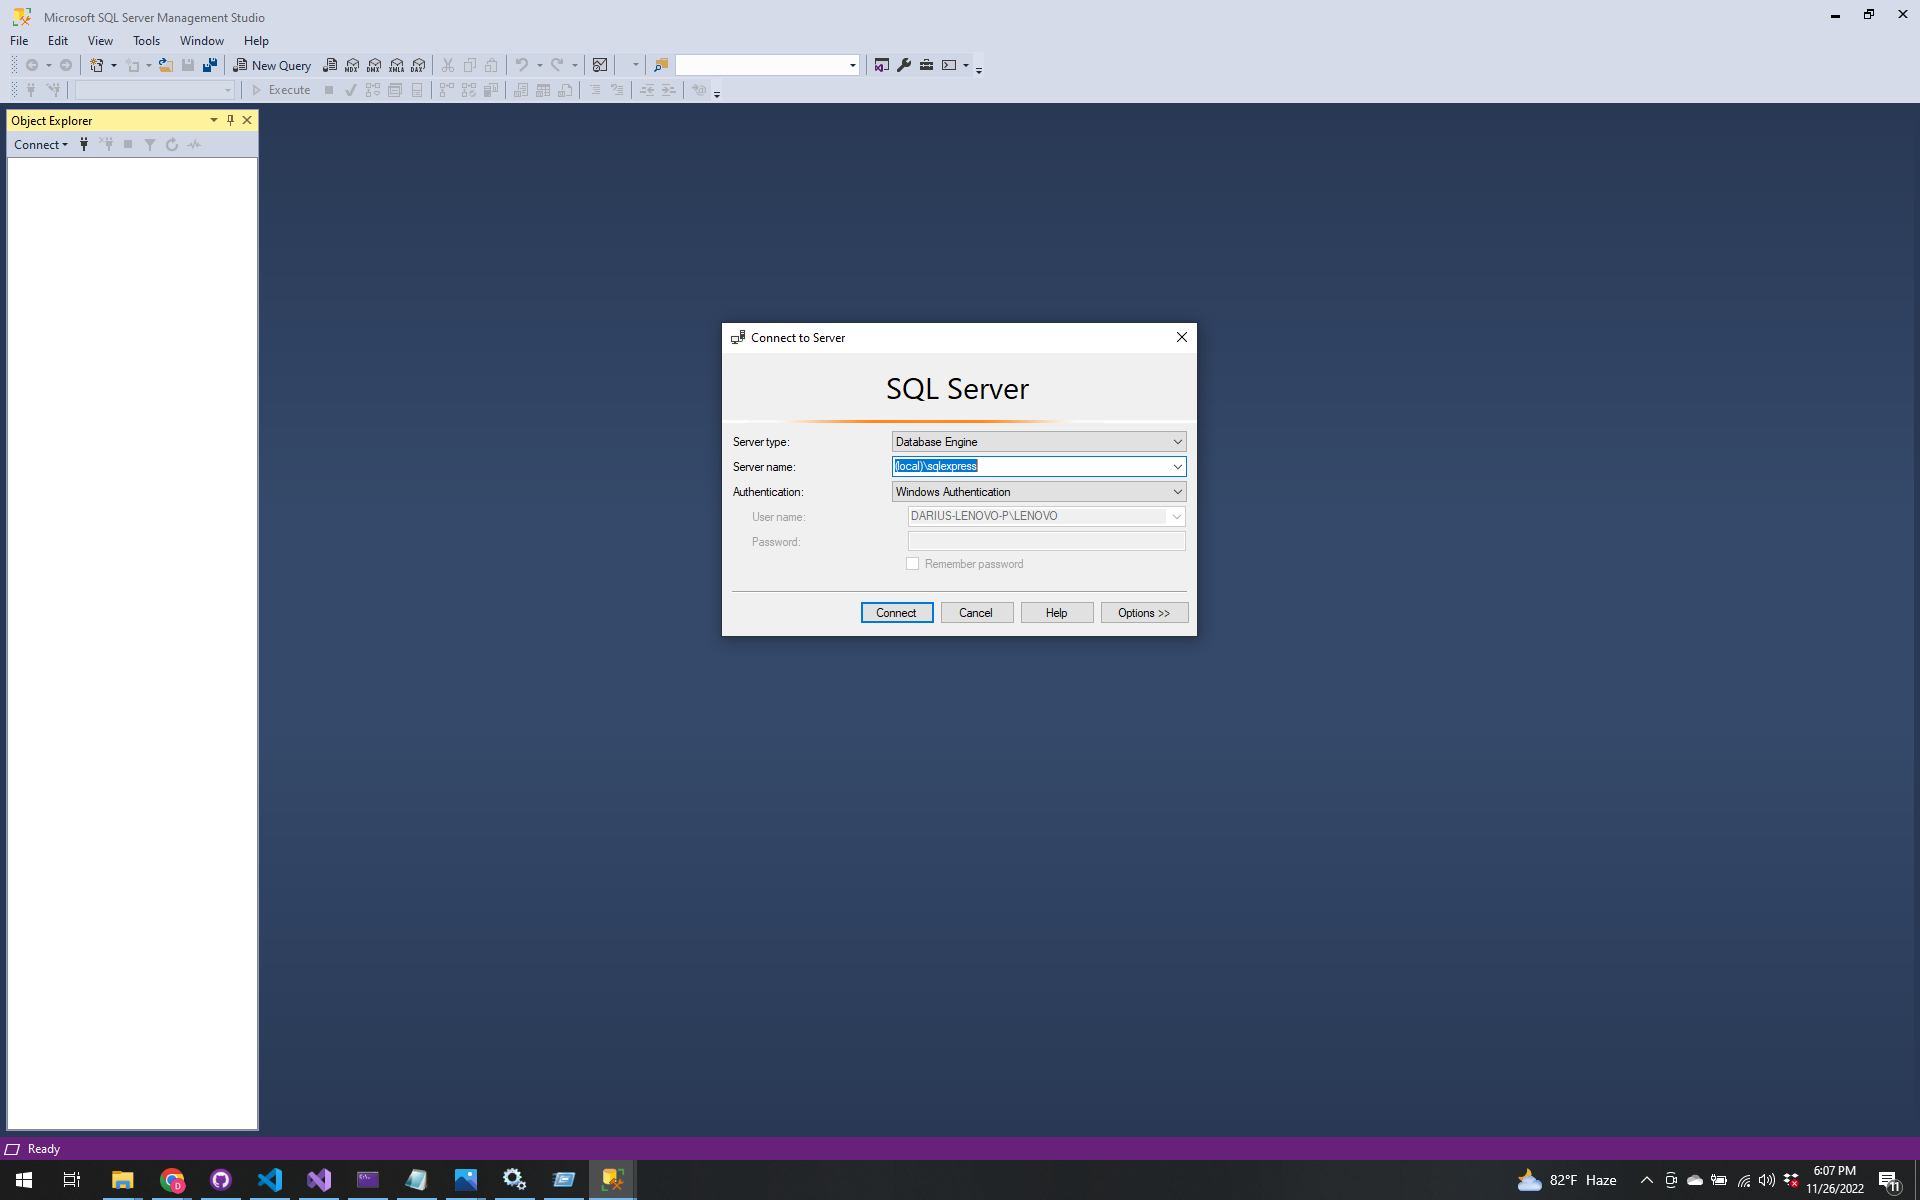Toggle the Object Explorer pin
Viewport: 1920px width, 1200px height.
229,120
